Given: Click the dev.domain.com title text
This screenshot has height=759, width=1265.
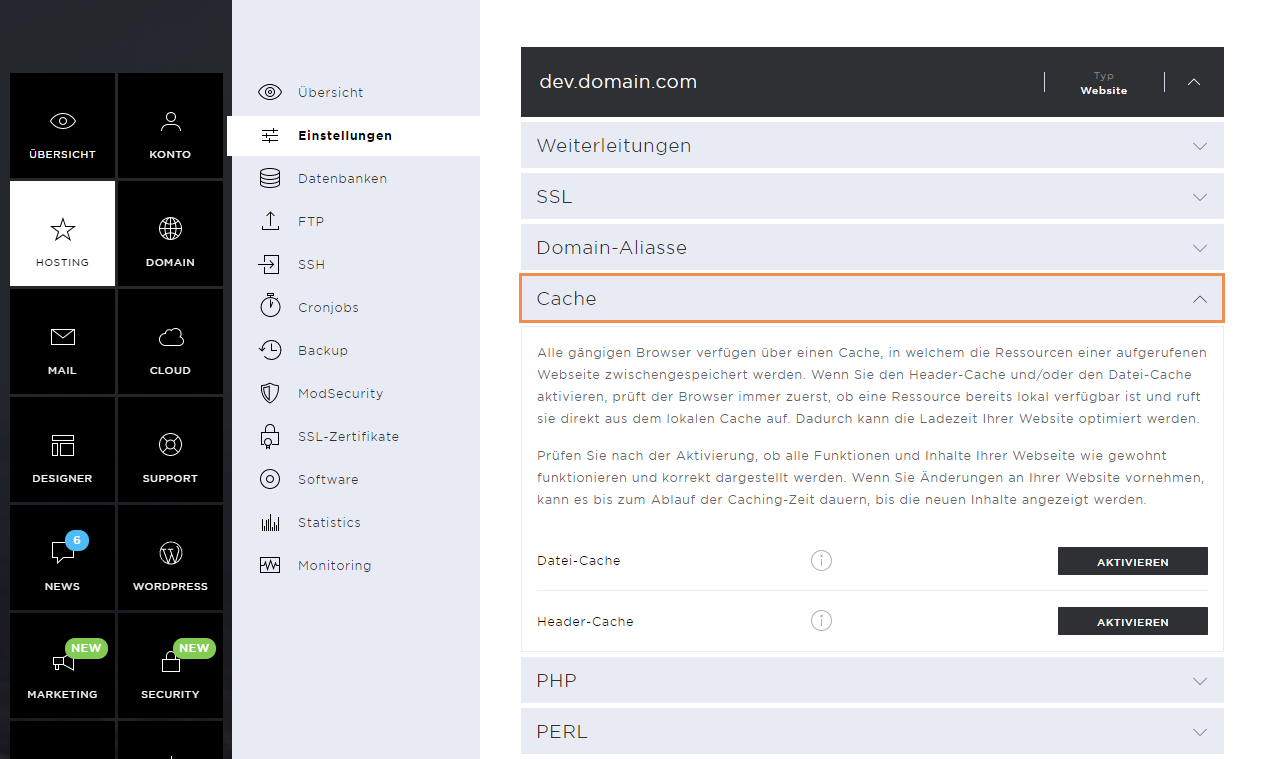Looking at the screenshot, I should pos(618,82).
